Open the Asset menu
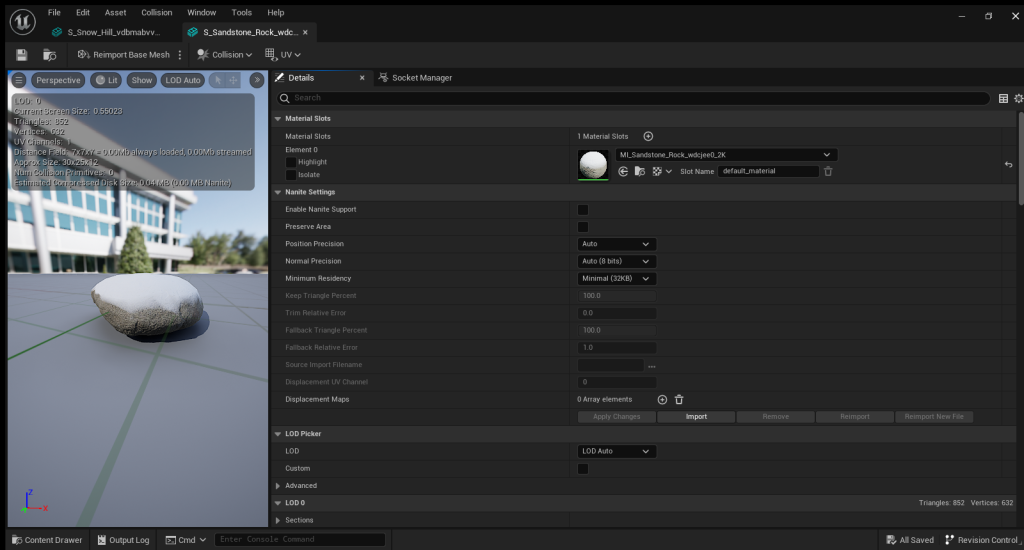Image resolution: width=1024 pixels, height=550 pixels. [x=116, y=12]
